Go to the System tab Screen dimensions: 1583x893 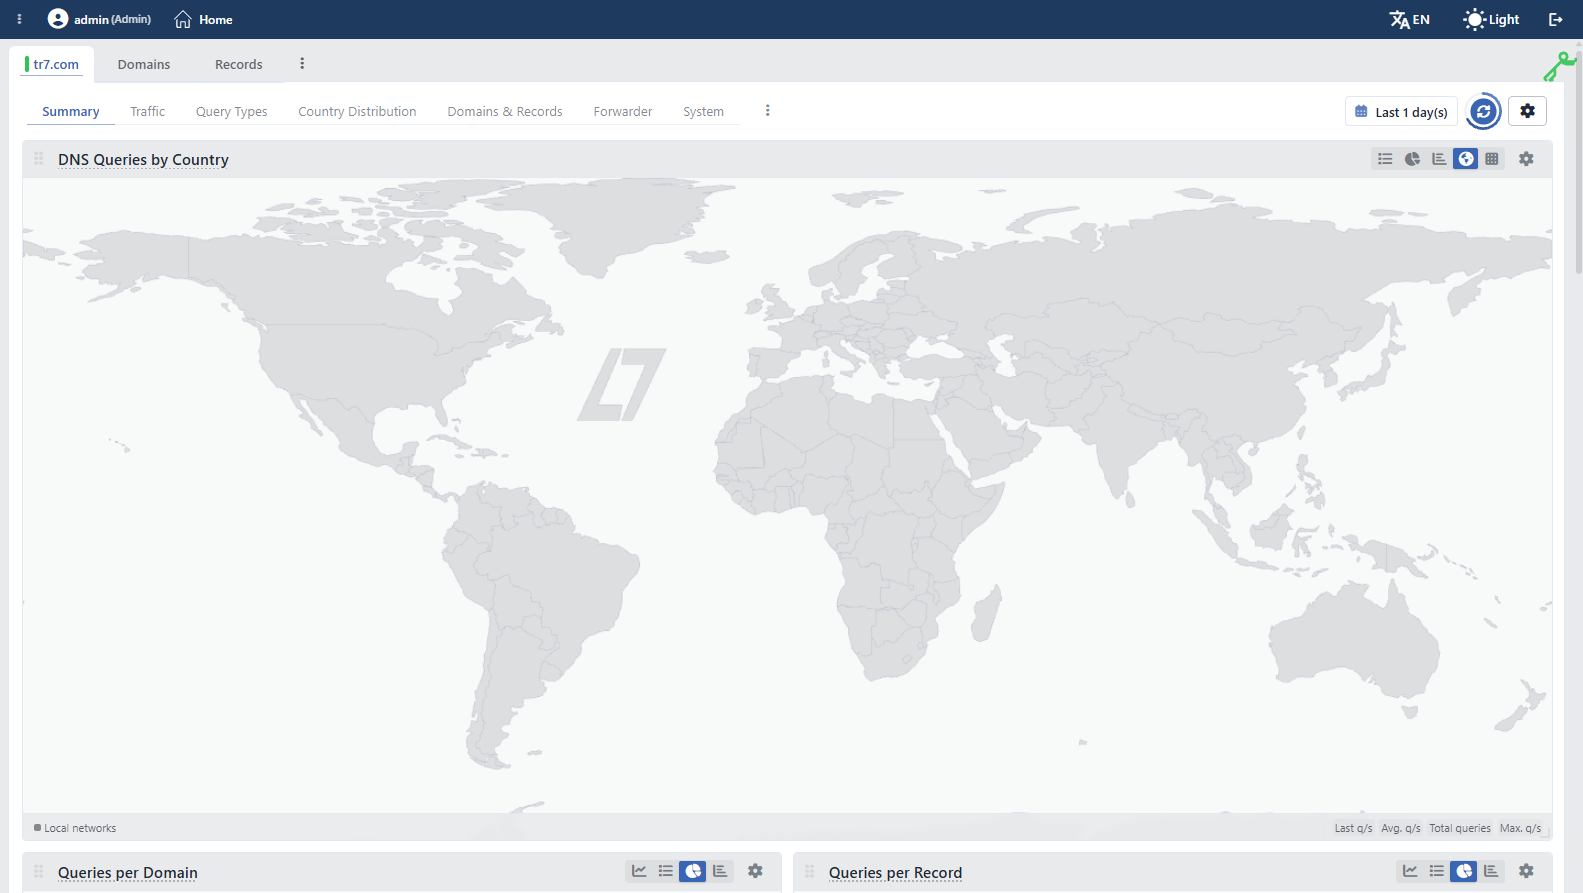pos(703,111)
